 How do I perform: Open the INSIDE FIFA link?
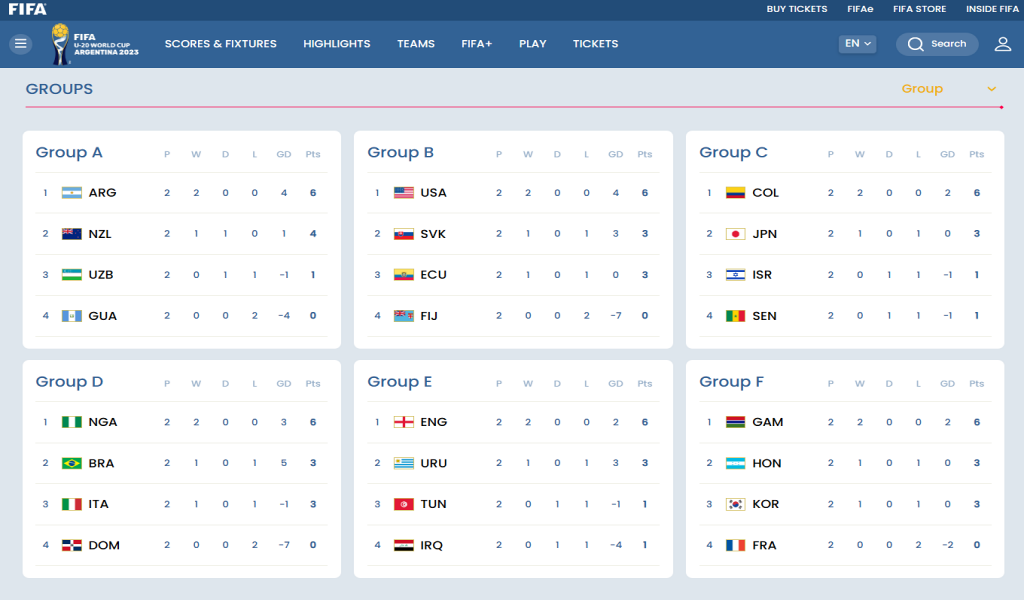[x=992, y=9]
